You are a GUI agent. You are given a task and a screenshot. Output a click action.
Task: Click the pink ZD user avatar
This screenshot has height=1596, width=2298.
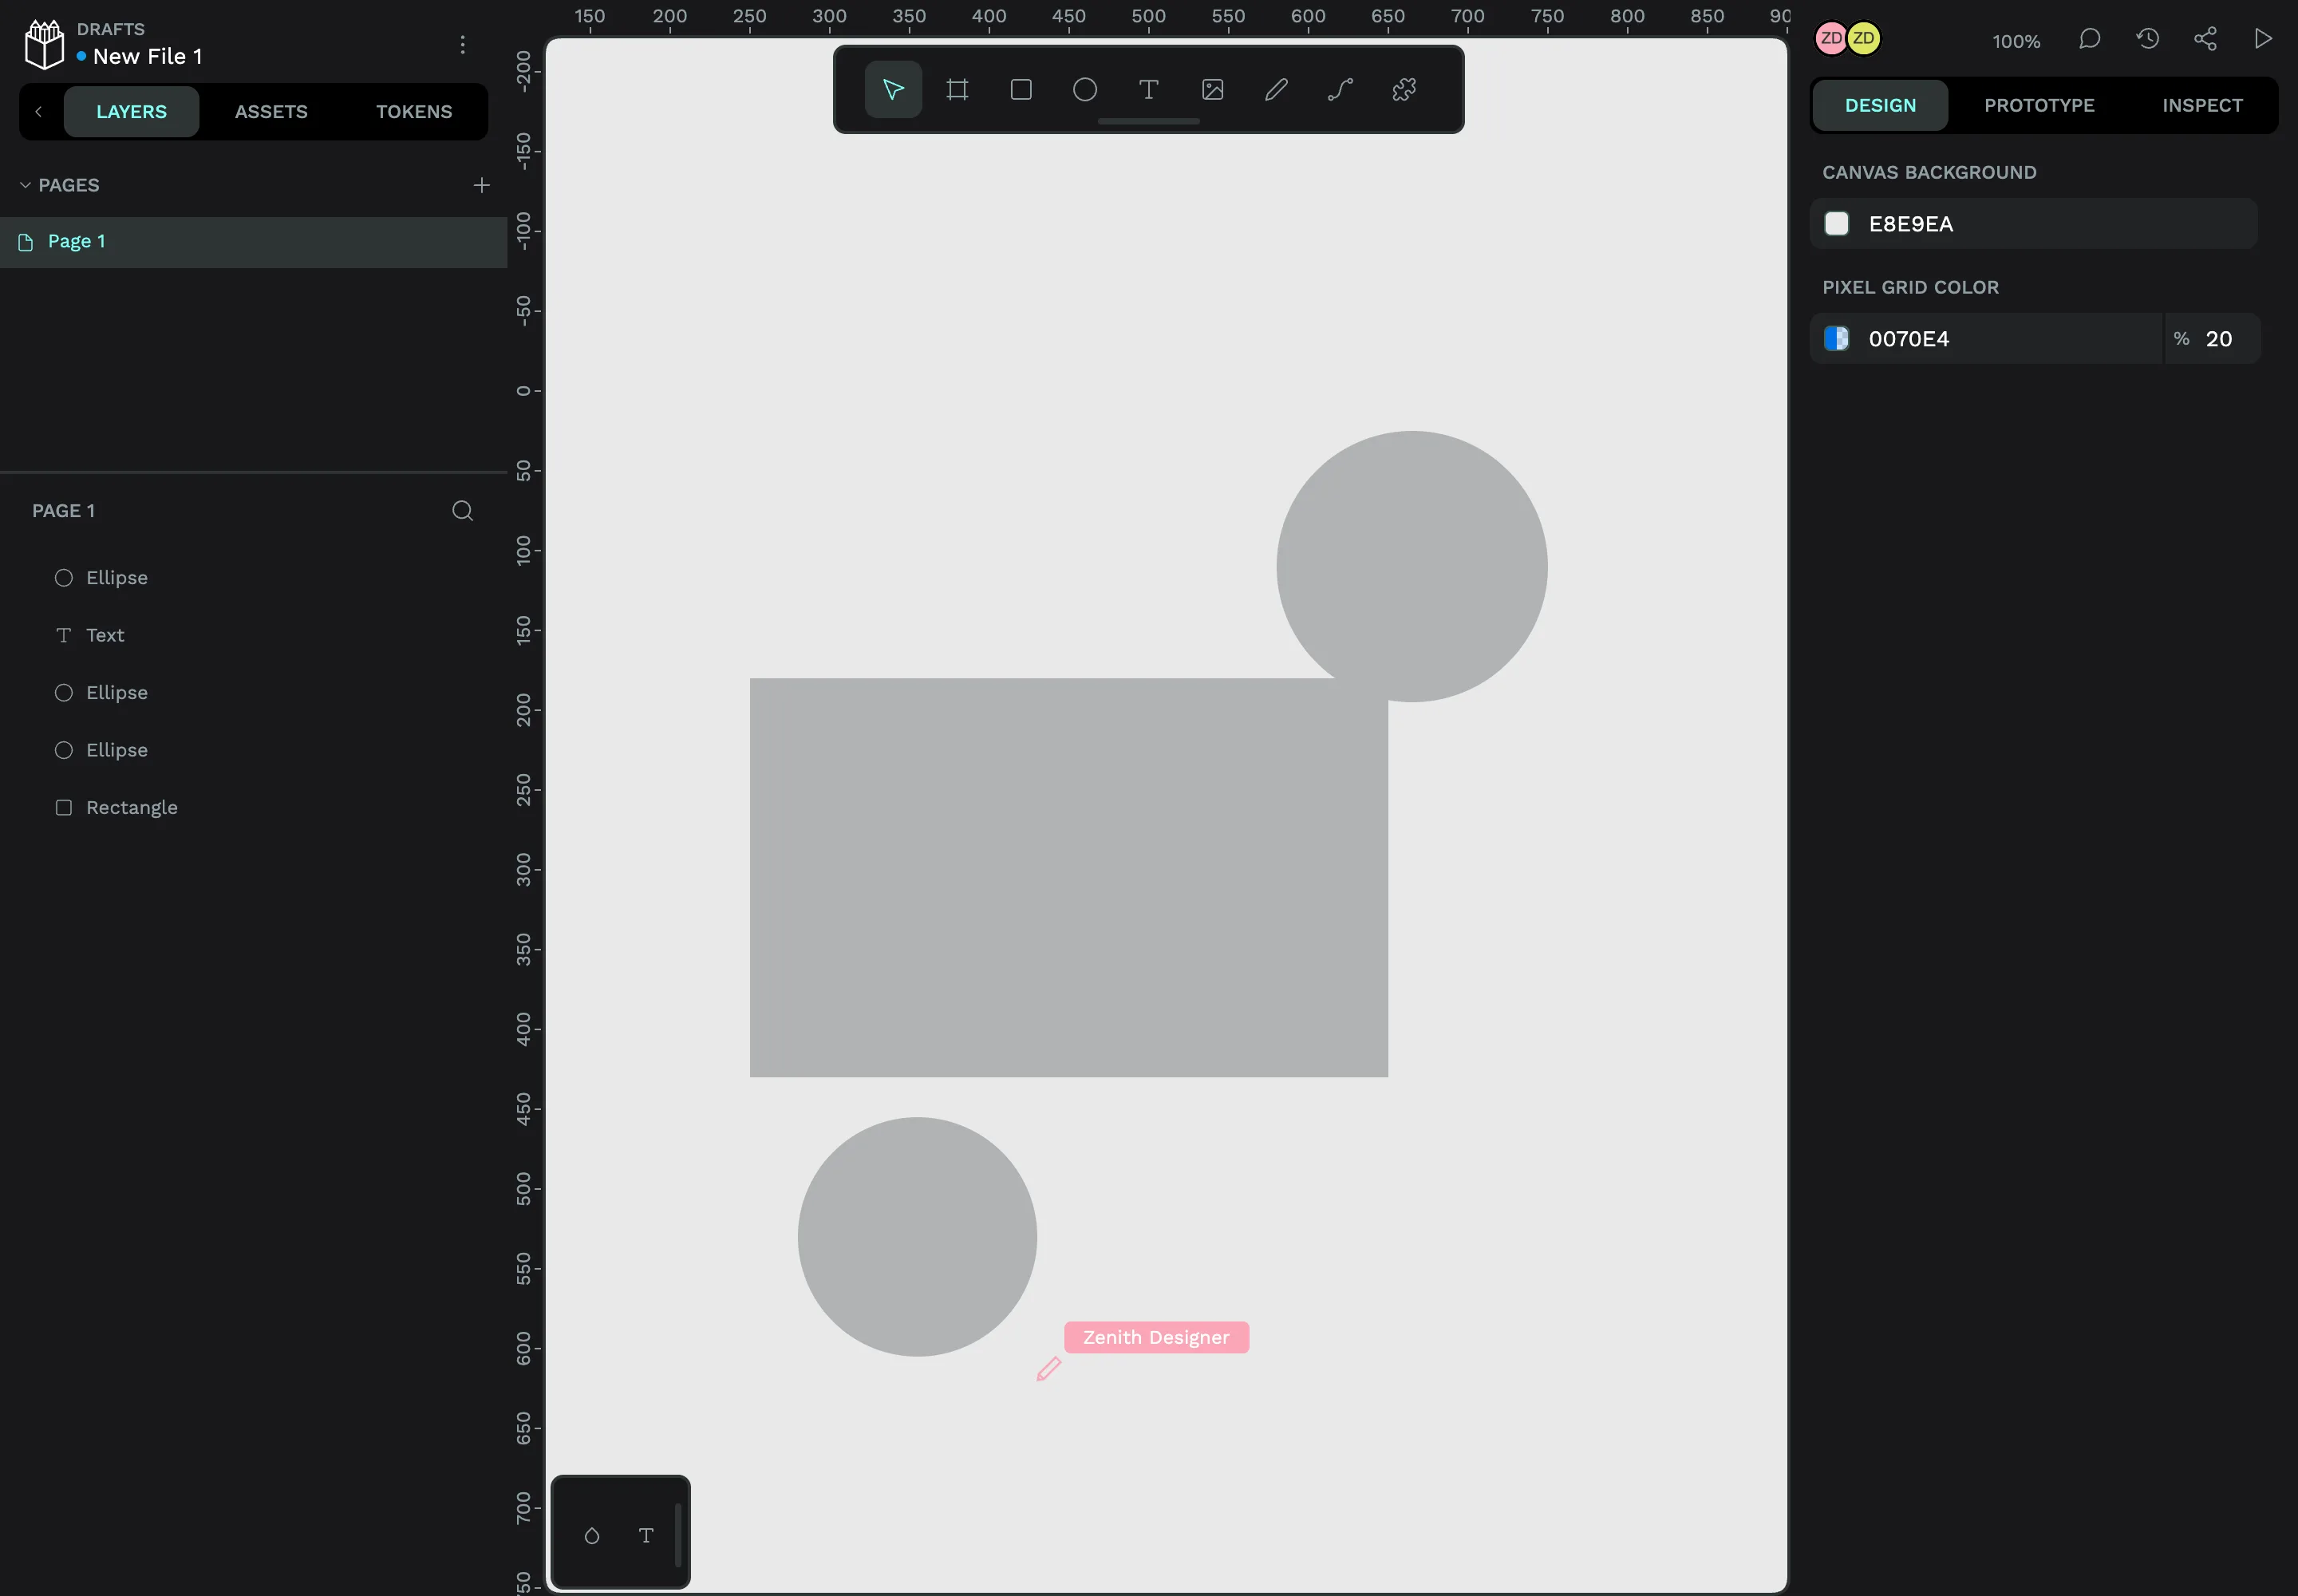coord(1830,38)
